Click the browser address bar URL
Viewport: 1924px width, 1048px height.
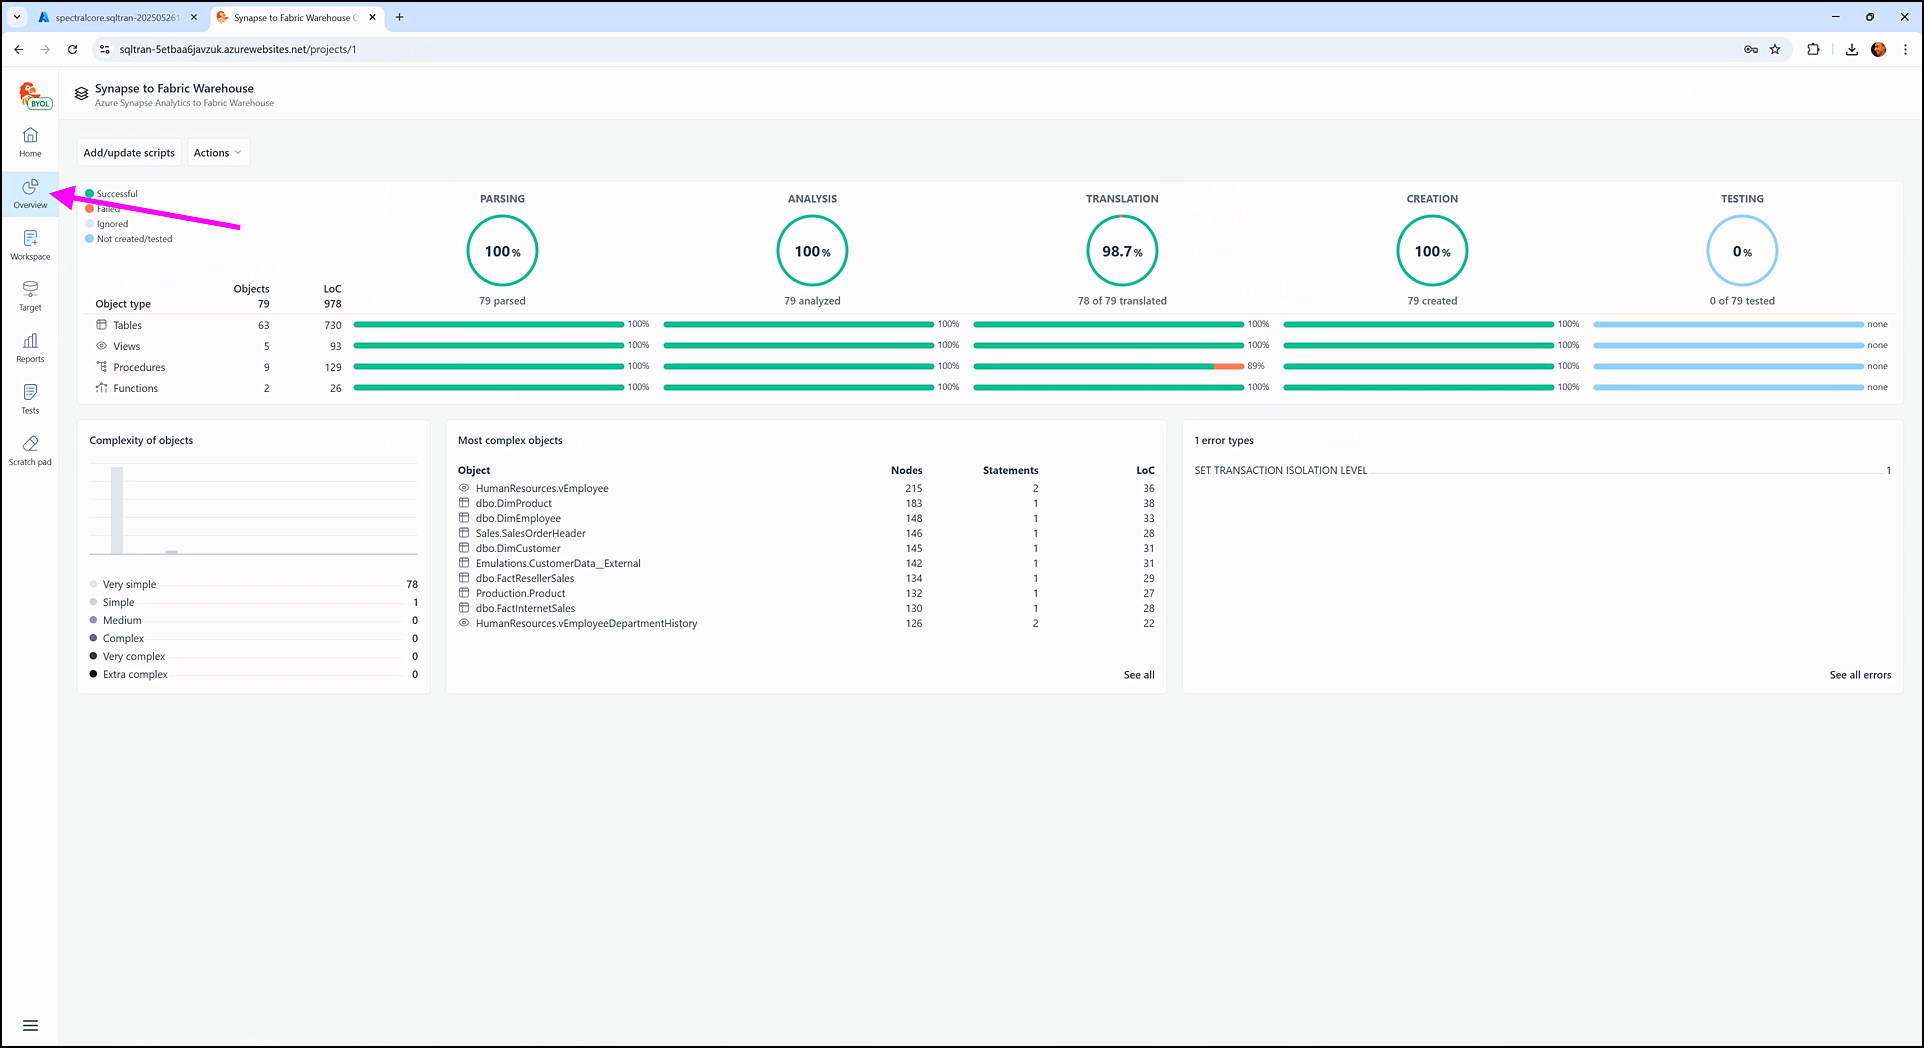238,49
